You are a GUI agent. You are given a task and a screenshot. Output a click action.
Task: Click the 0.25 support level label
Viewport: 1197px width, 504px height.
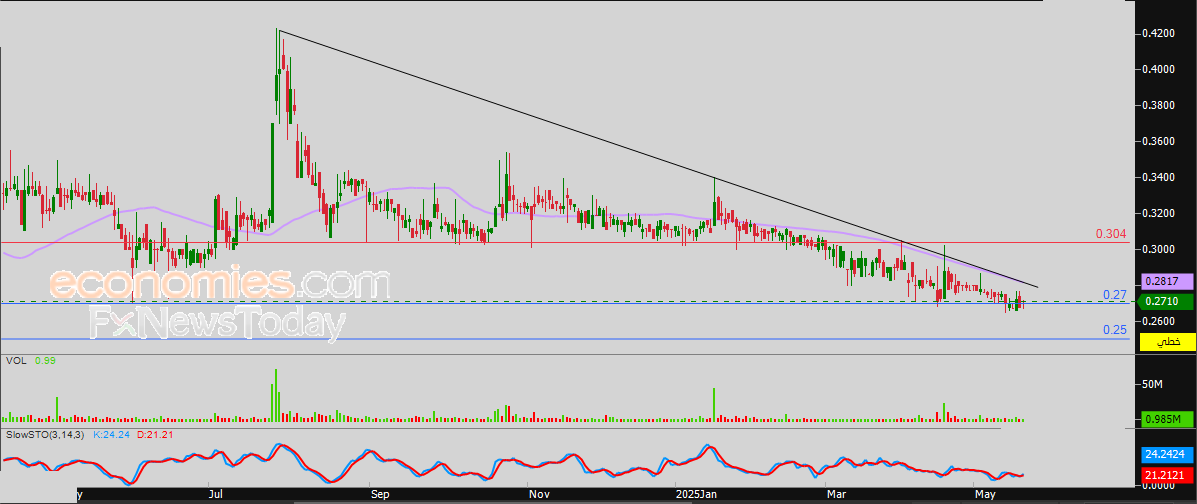pos(1116,330)
